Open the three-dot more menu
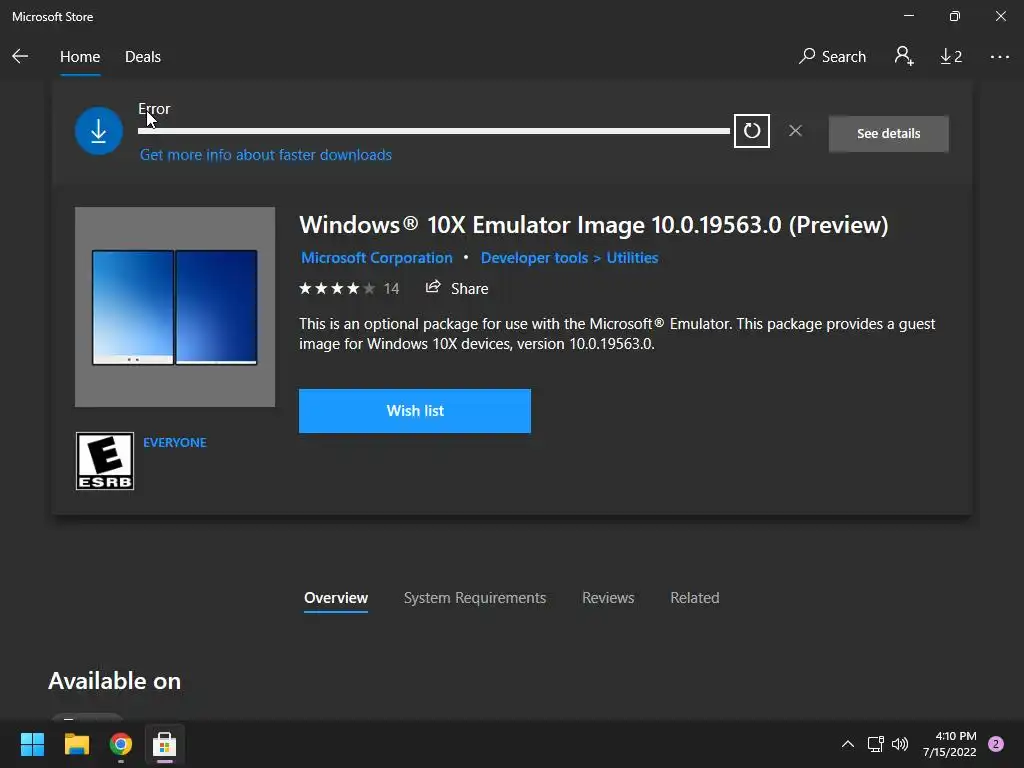 999,57
